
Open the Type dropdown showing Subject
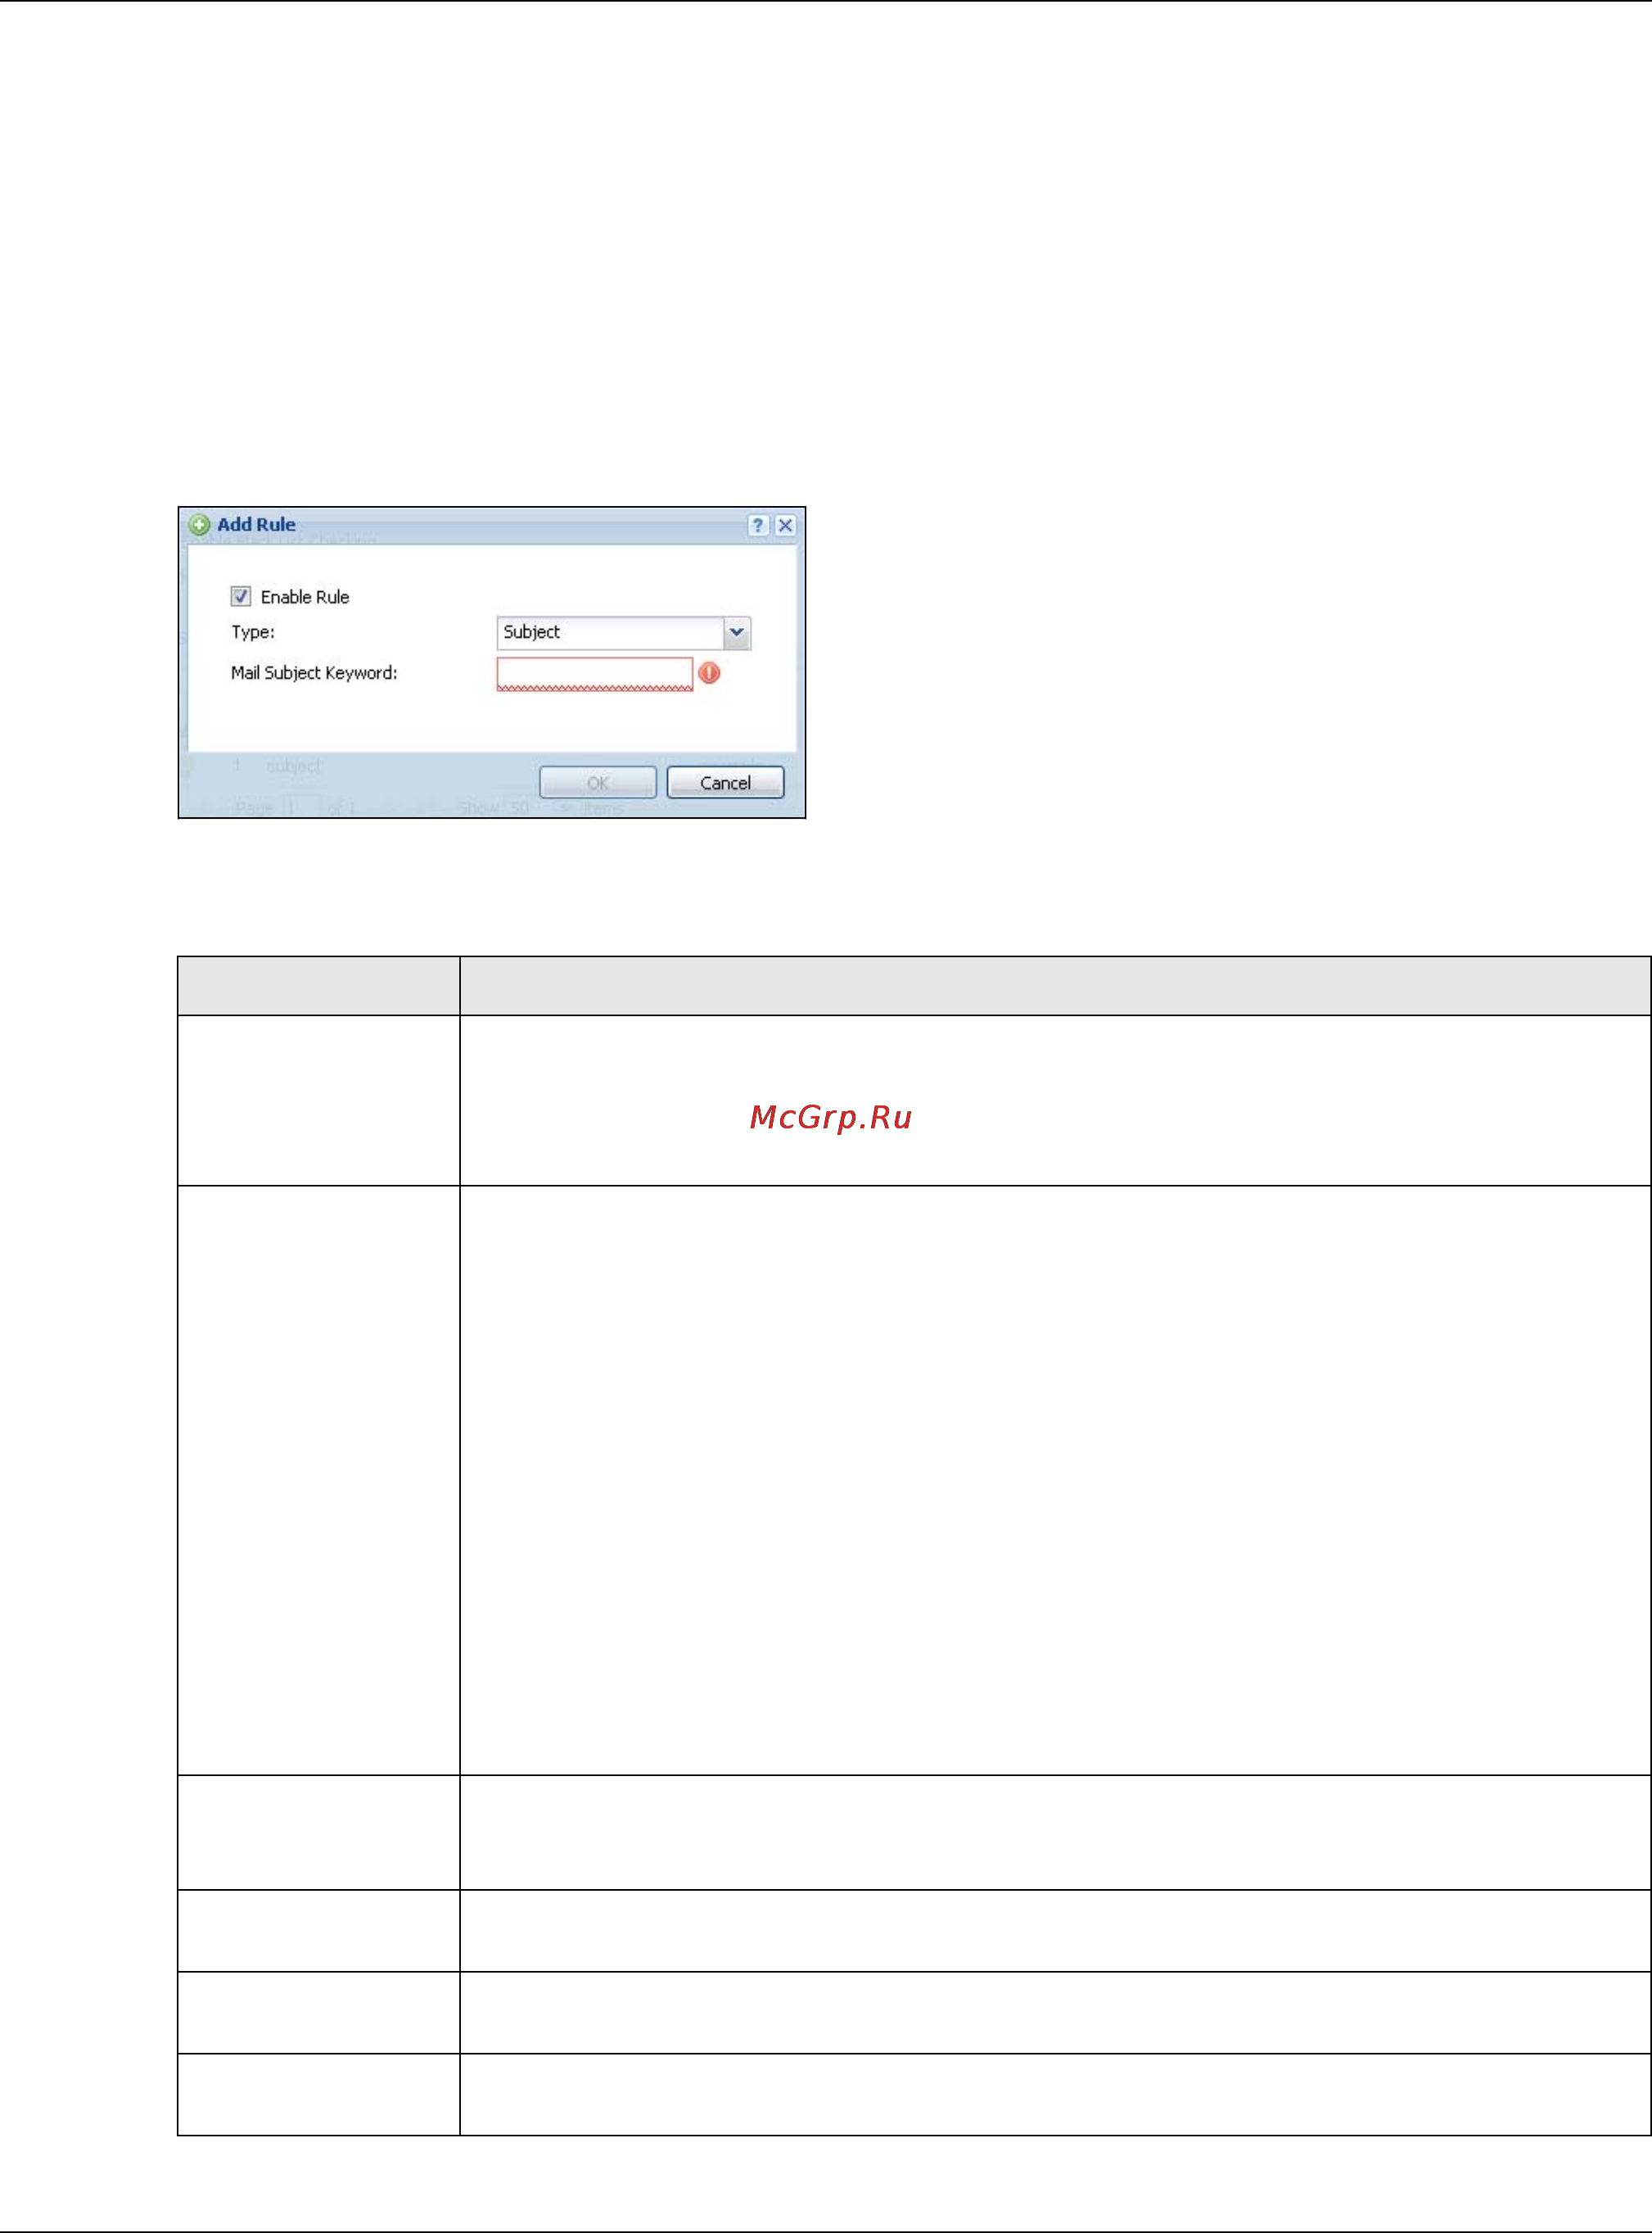(x=623, y=632)
